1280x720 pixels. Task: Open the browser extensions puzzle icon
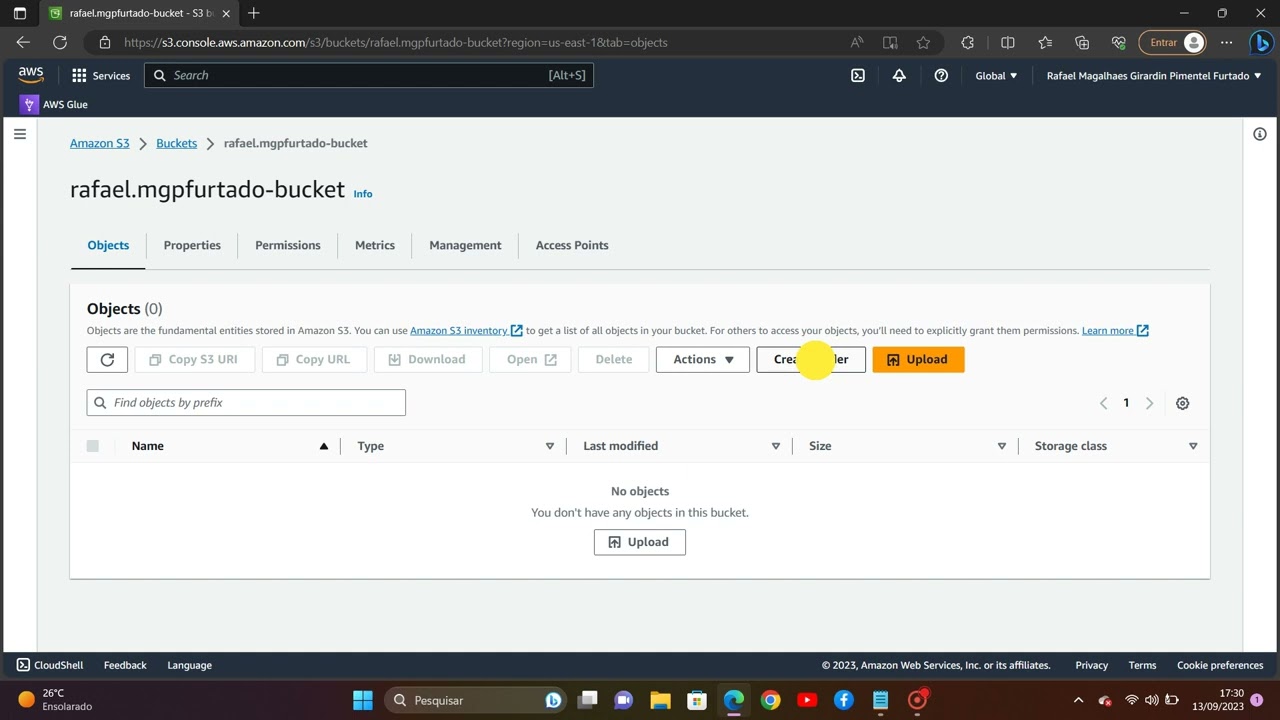coord(967,42)
